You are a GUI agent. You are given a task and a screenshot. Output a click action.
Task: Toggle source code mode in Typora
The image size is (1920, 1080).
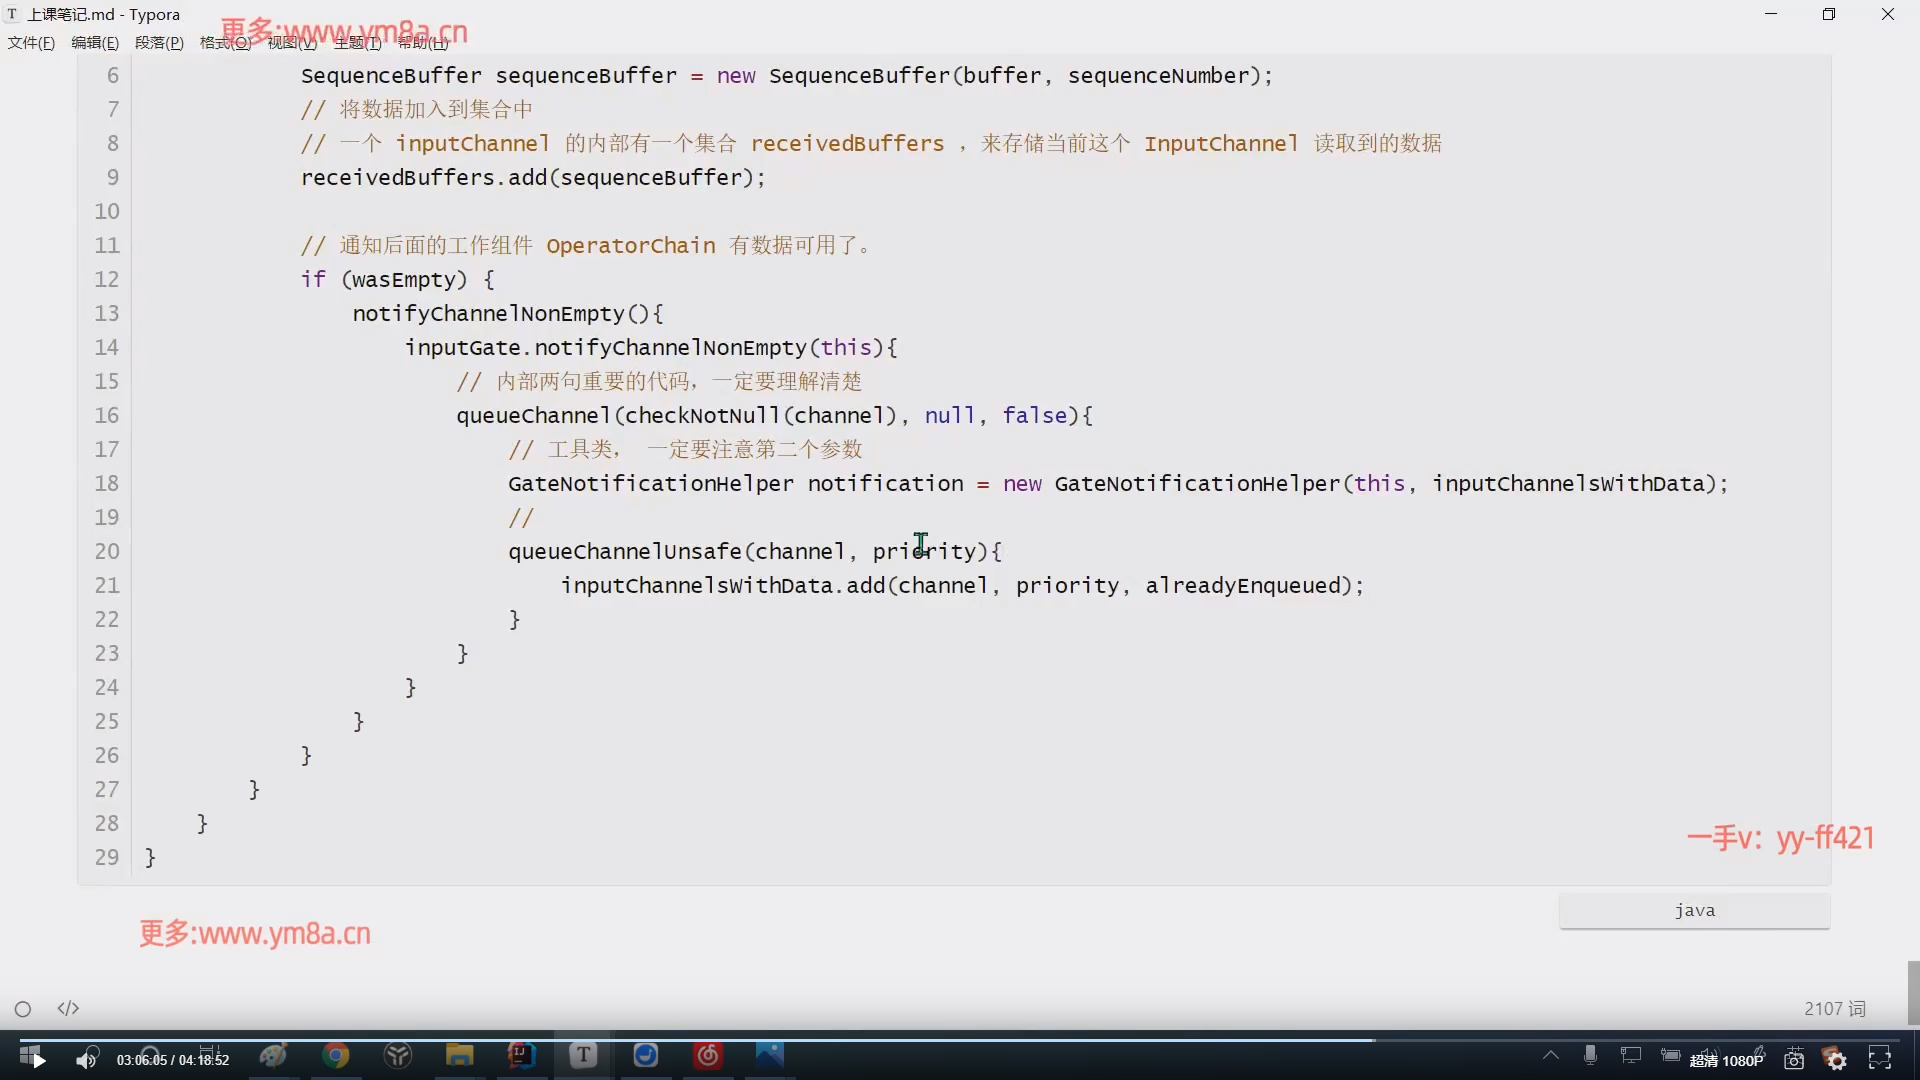[x=68, y=1008]
